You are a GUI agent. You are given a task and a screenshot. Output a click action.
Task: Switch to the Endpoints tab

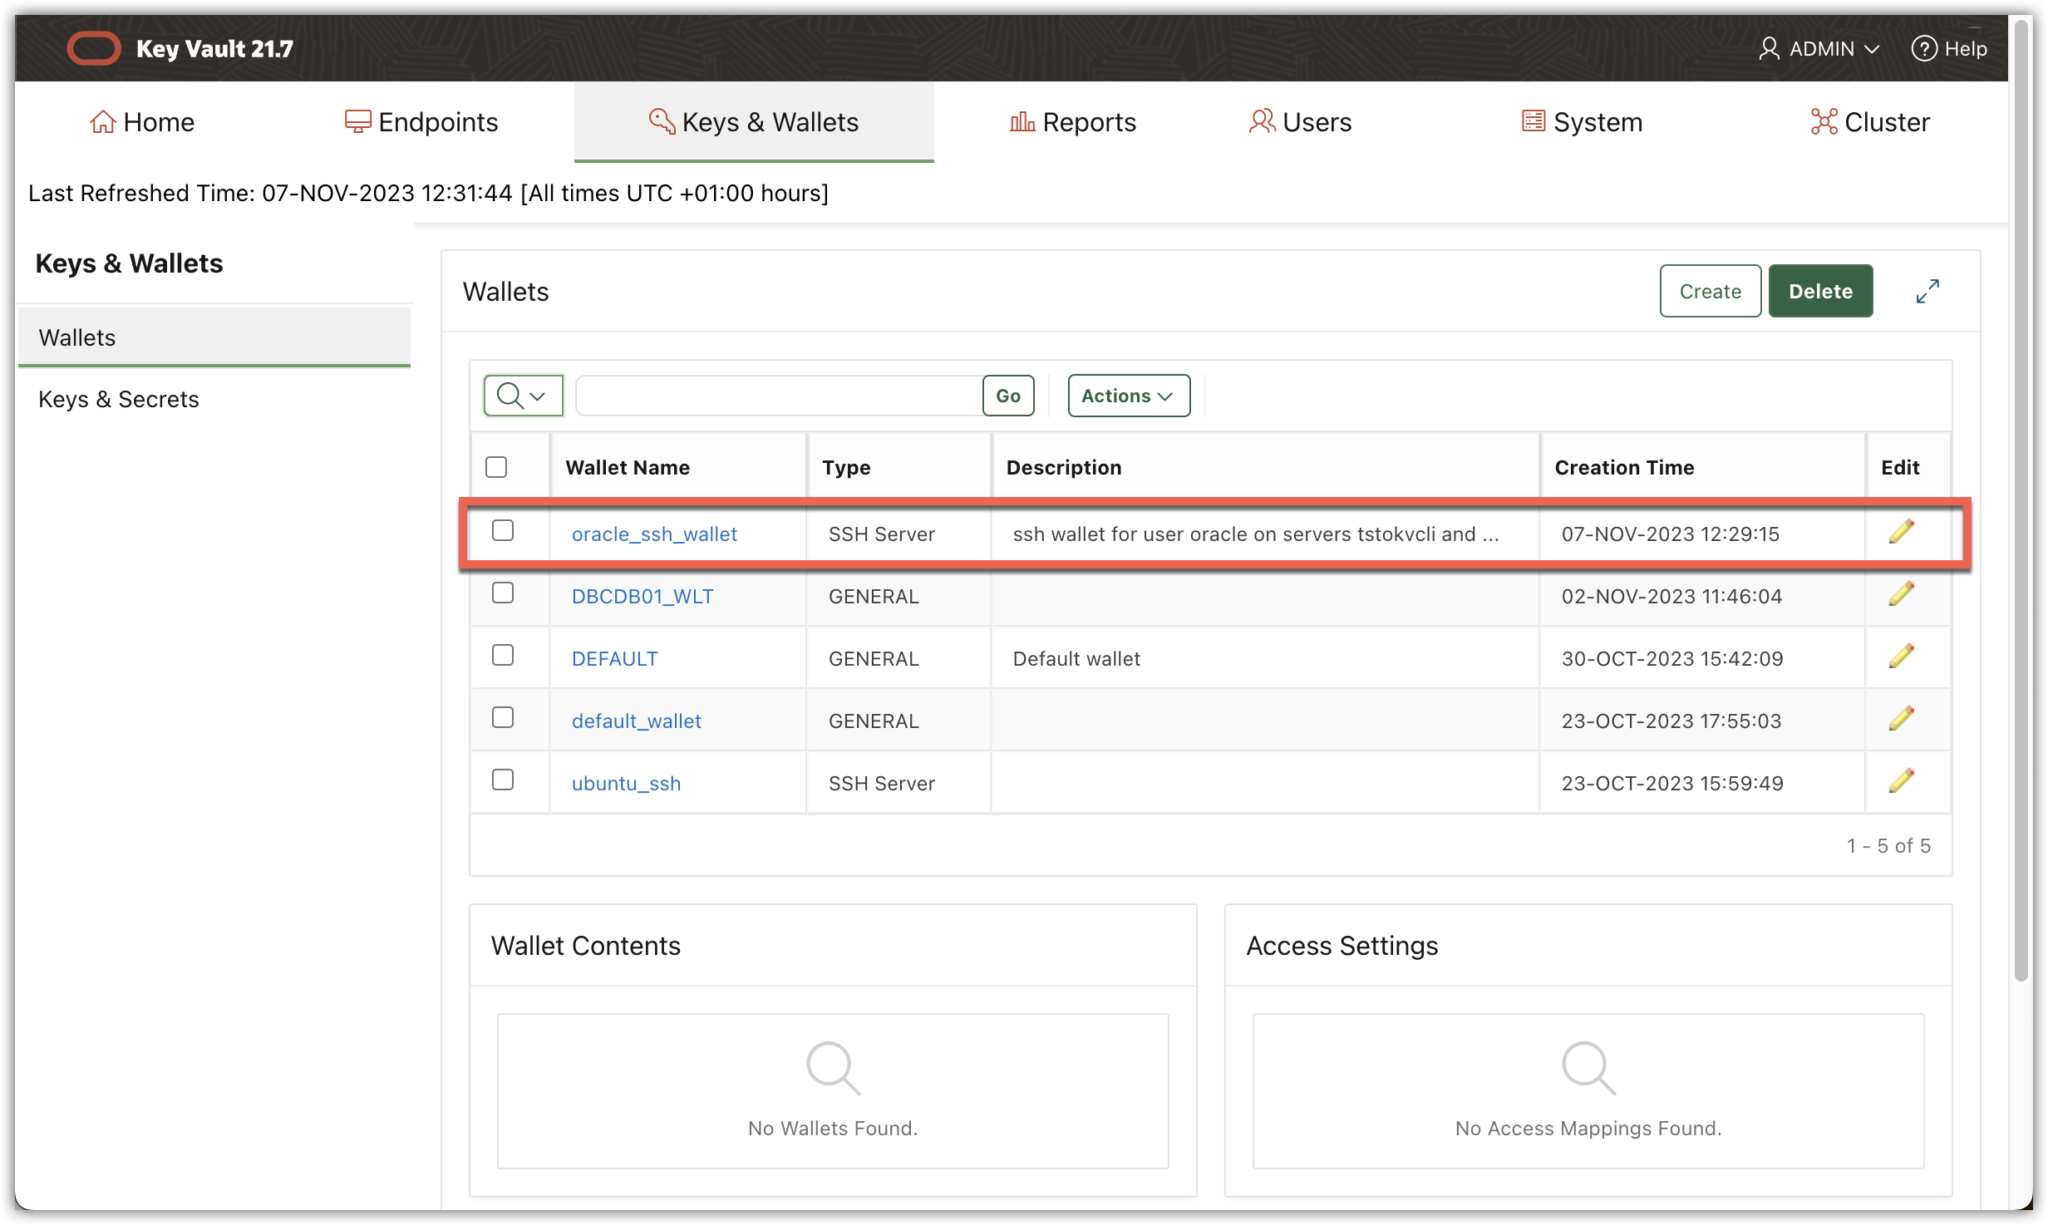click(x=421, y=122)
